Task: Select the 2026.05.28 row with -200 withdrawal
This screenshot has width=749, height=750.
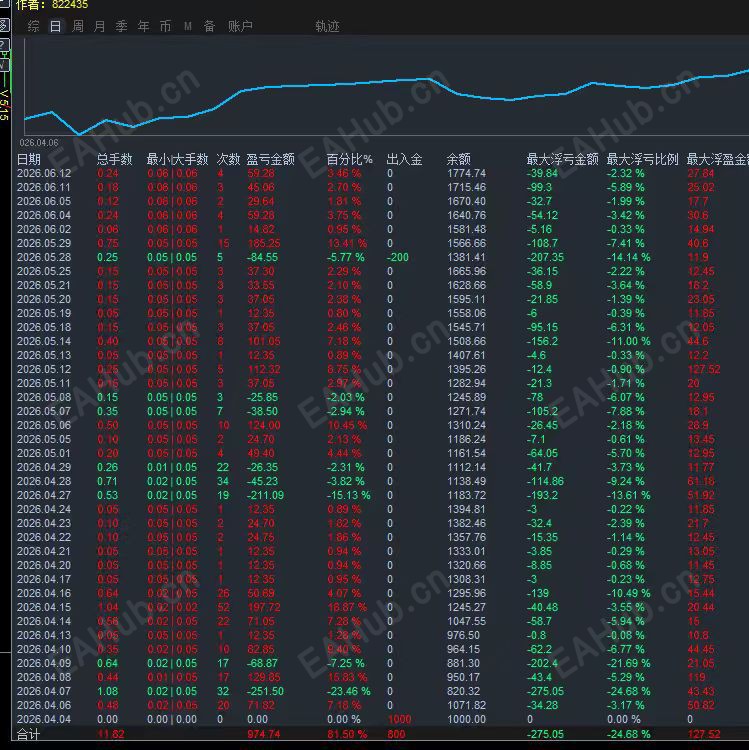Action: click(x=380, y=257)
